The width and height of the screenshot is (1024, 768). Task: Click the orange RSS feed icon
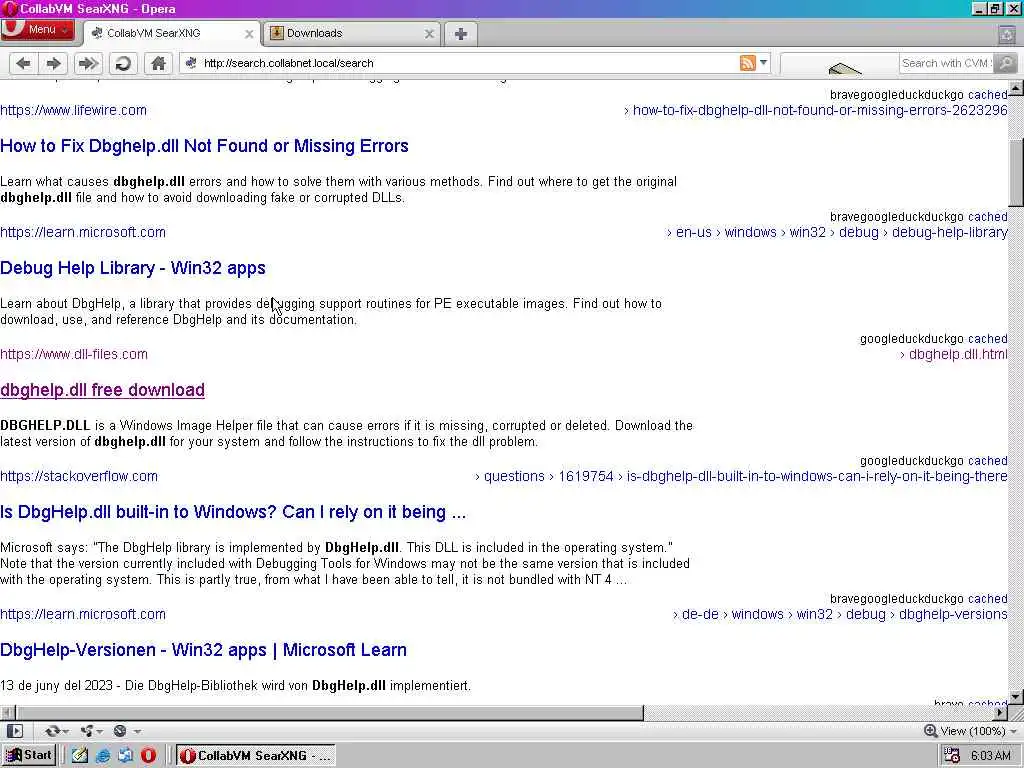748,63
